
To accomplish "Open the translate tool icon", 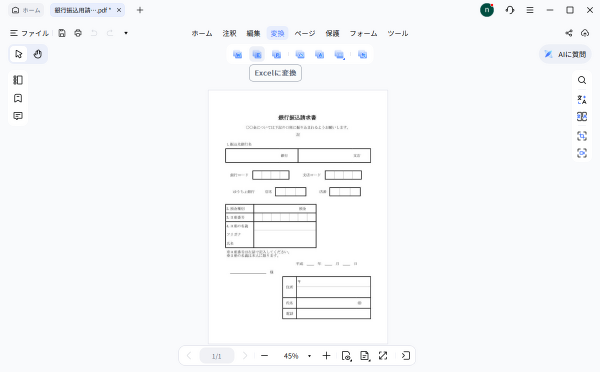I will [x=582, y=100].
